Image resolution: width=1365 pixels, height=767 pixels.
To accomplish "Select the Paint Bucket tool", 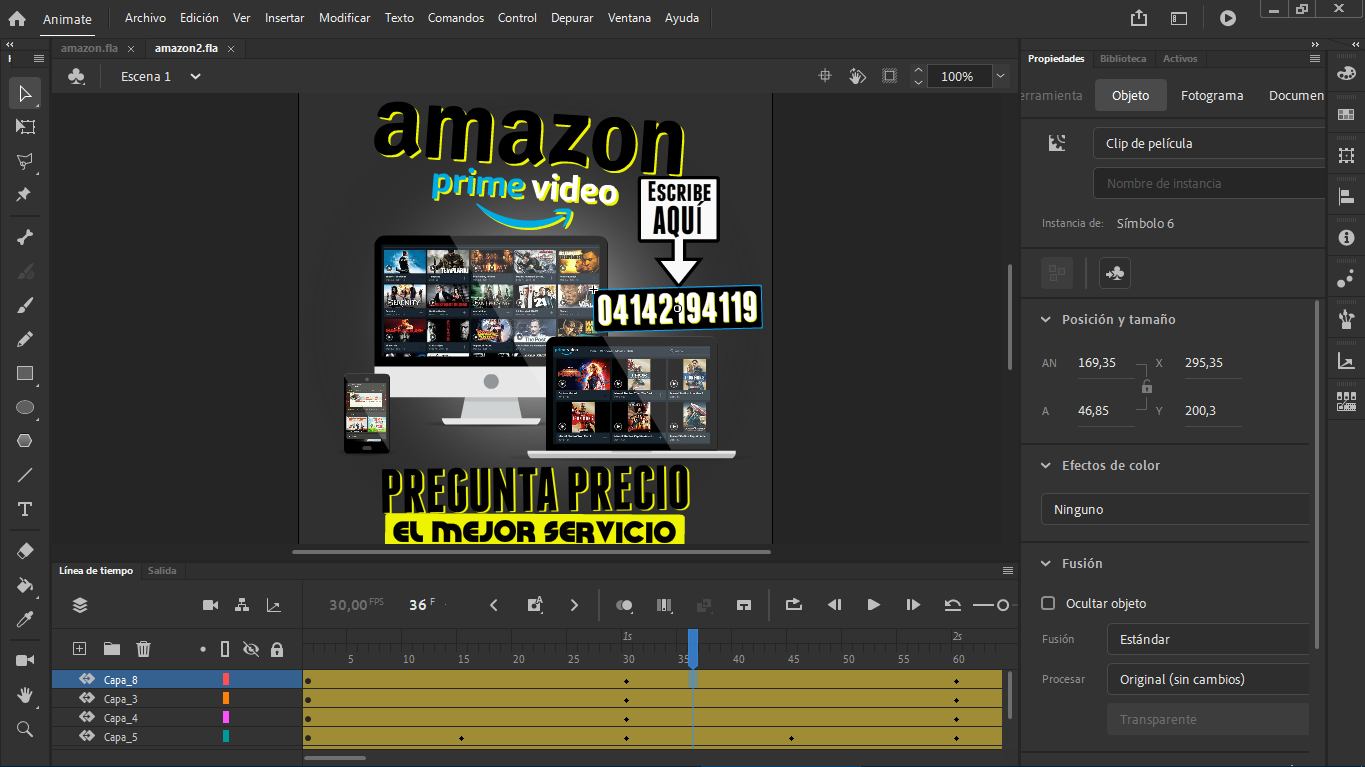I will click(x=25, y=585).
